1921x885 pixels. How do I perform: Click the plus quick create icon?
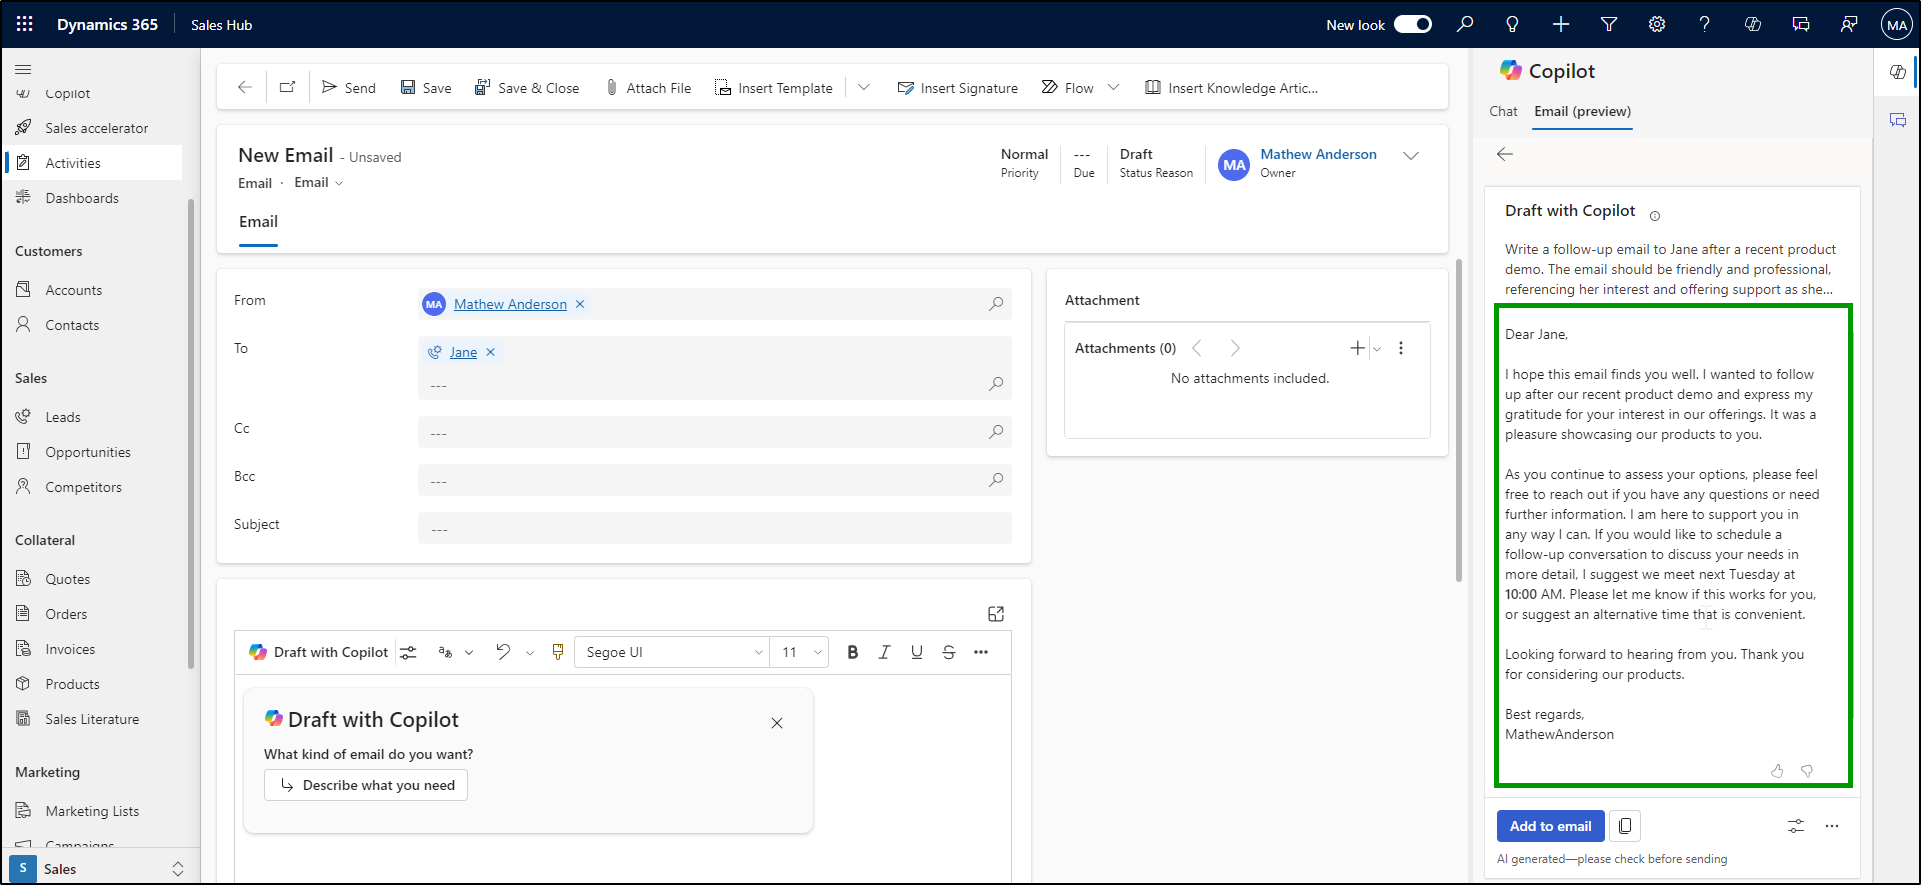pyautogui.click(x=1561, y=24)
